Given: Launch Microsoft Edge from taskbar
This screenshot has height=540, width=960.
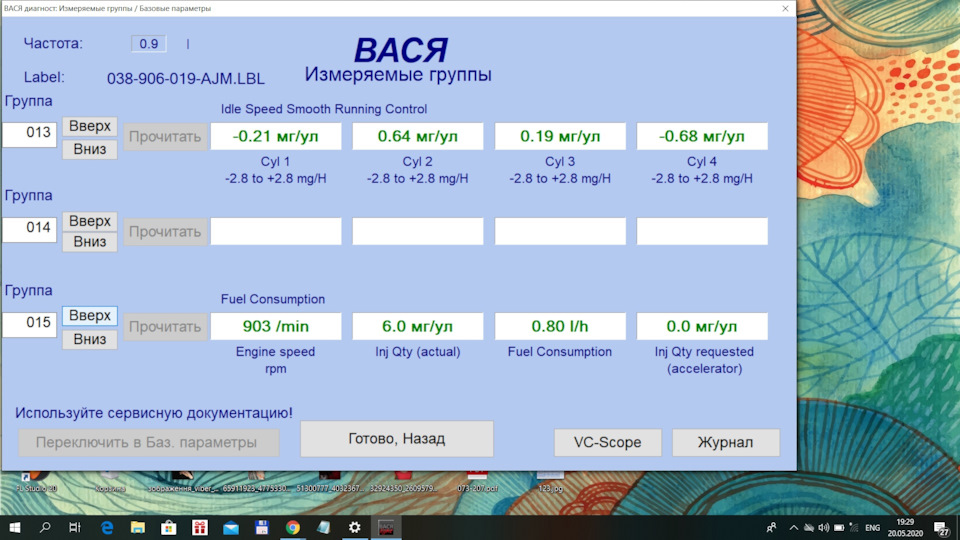Looking at the screenshot, I should [107, 527].
